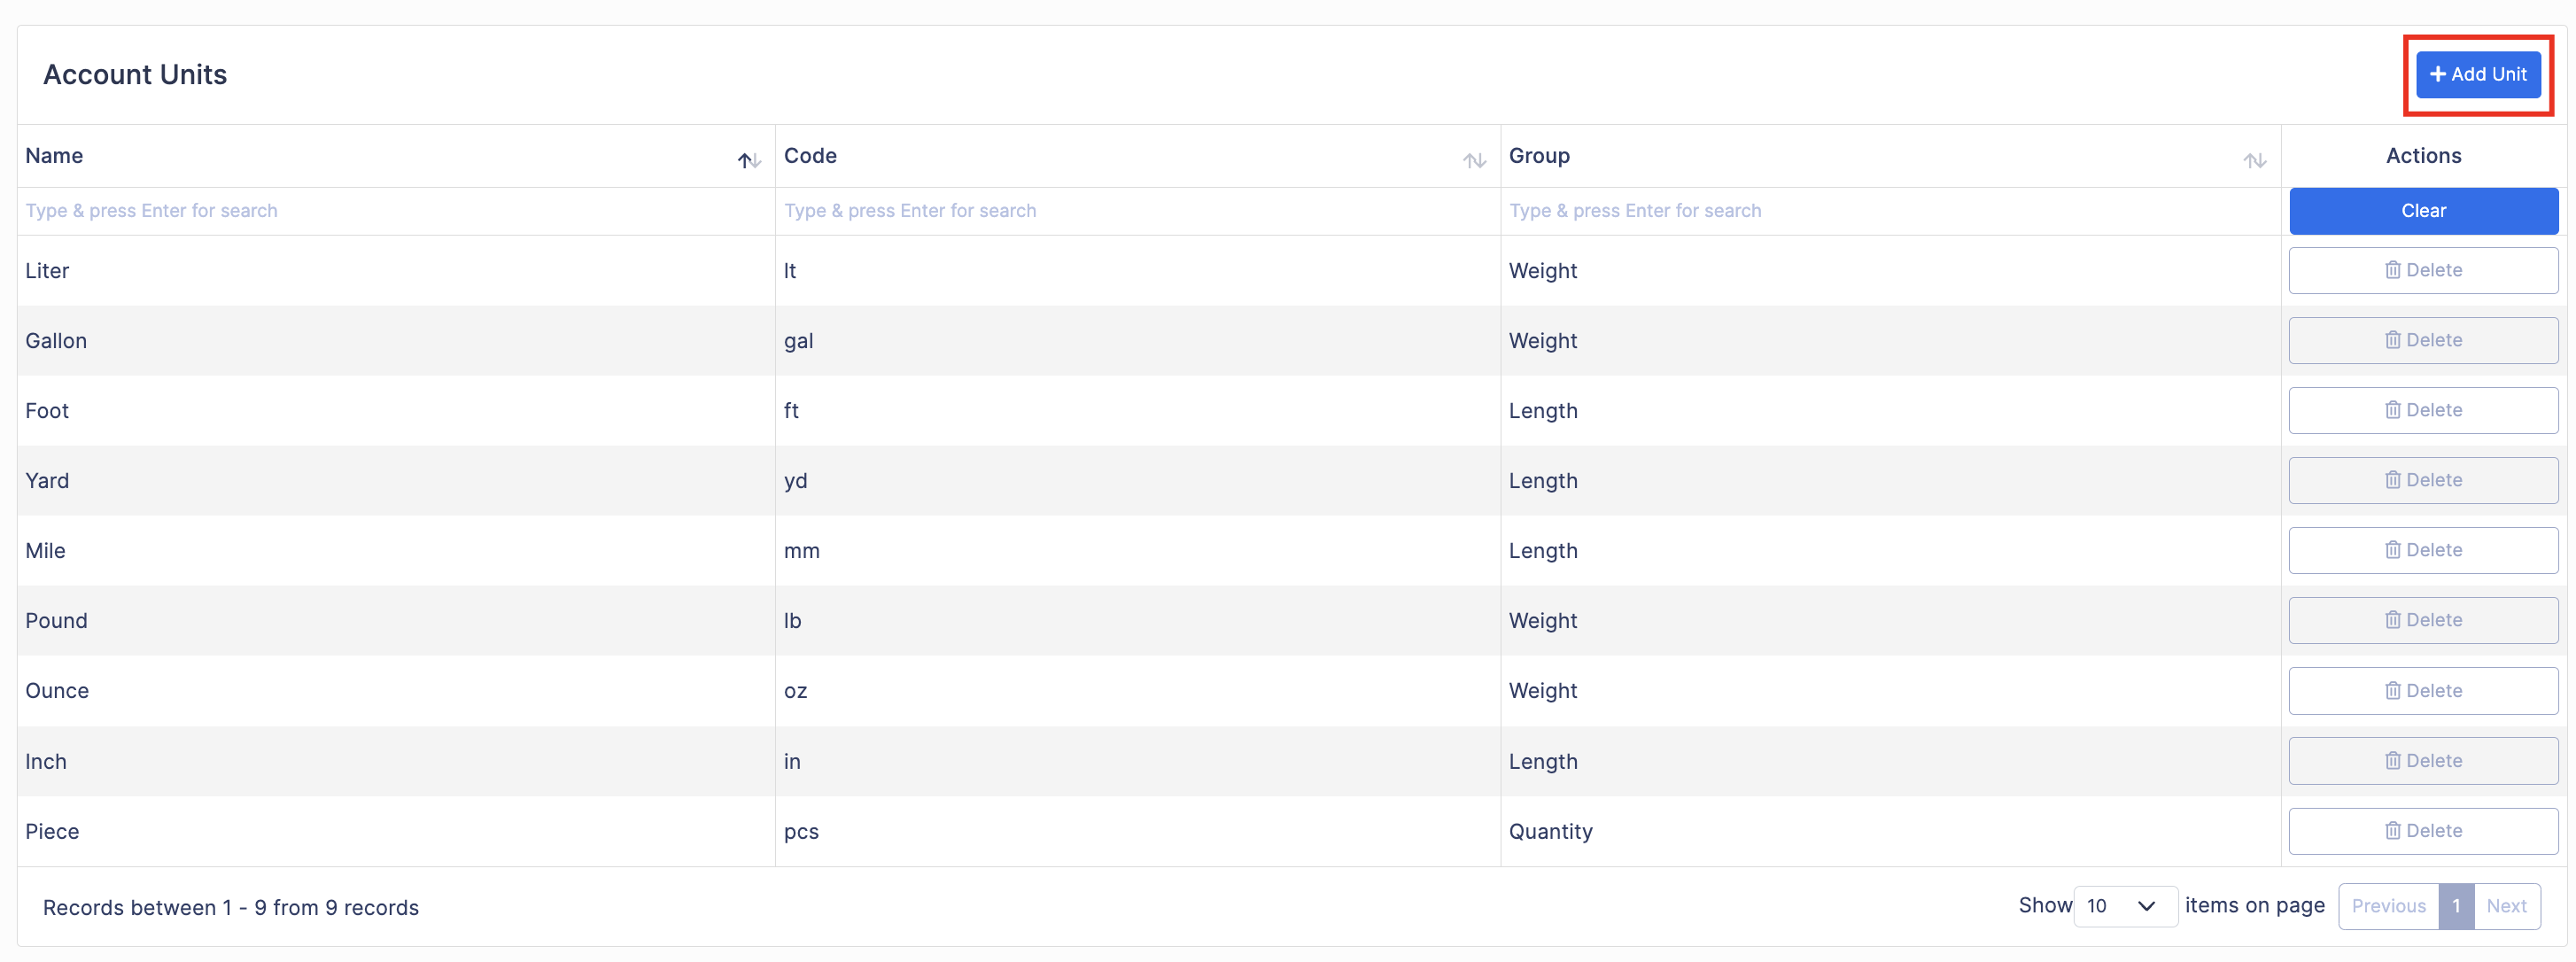Click the Add Unit button
Screen dimensions: 2576x962
[x=2478, y=74]
